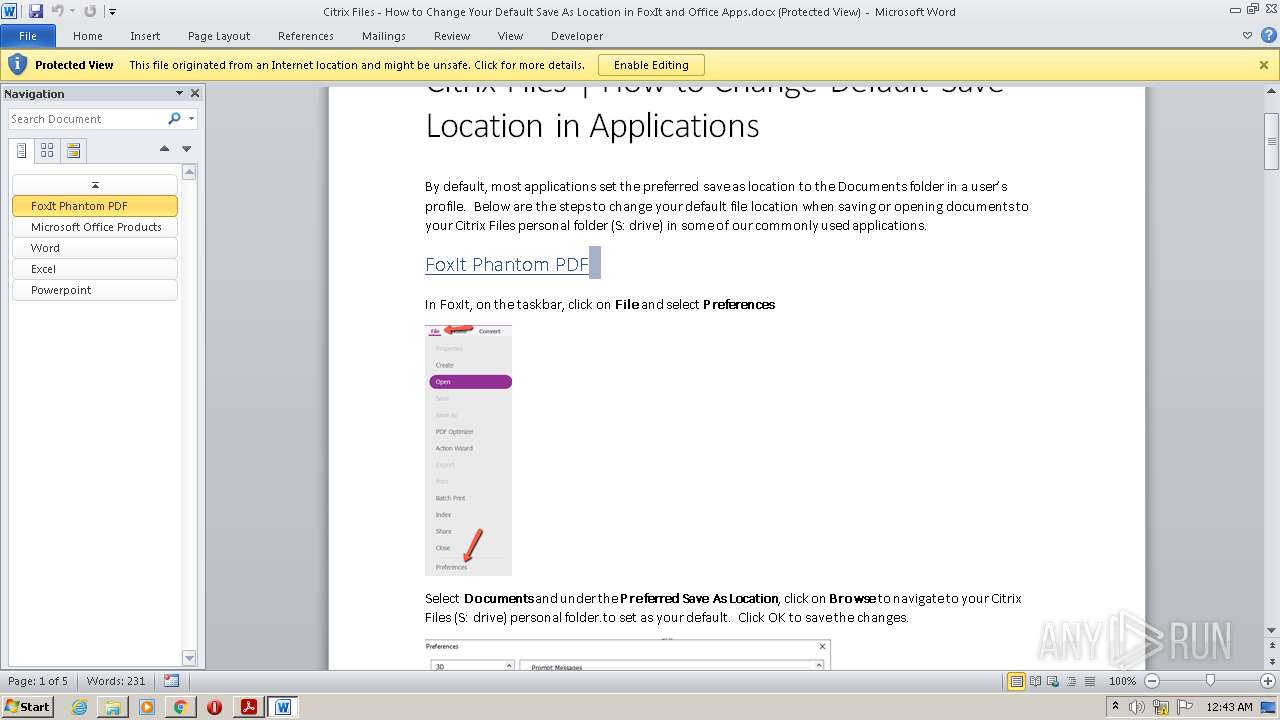Switch to the Review tab

pyautogui.click(x=452, y=36)
